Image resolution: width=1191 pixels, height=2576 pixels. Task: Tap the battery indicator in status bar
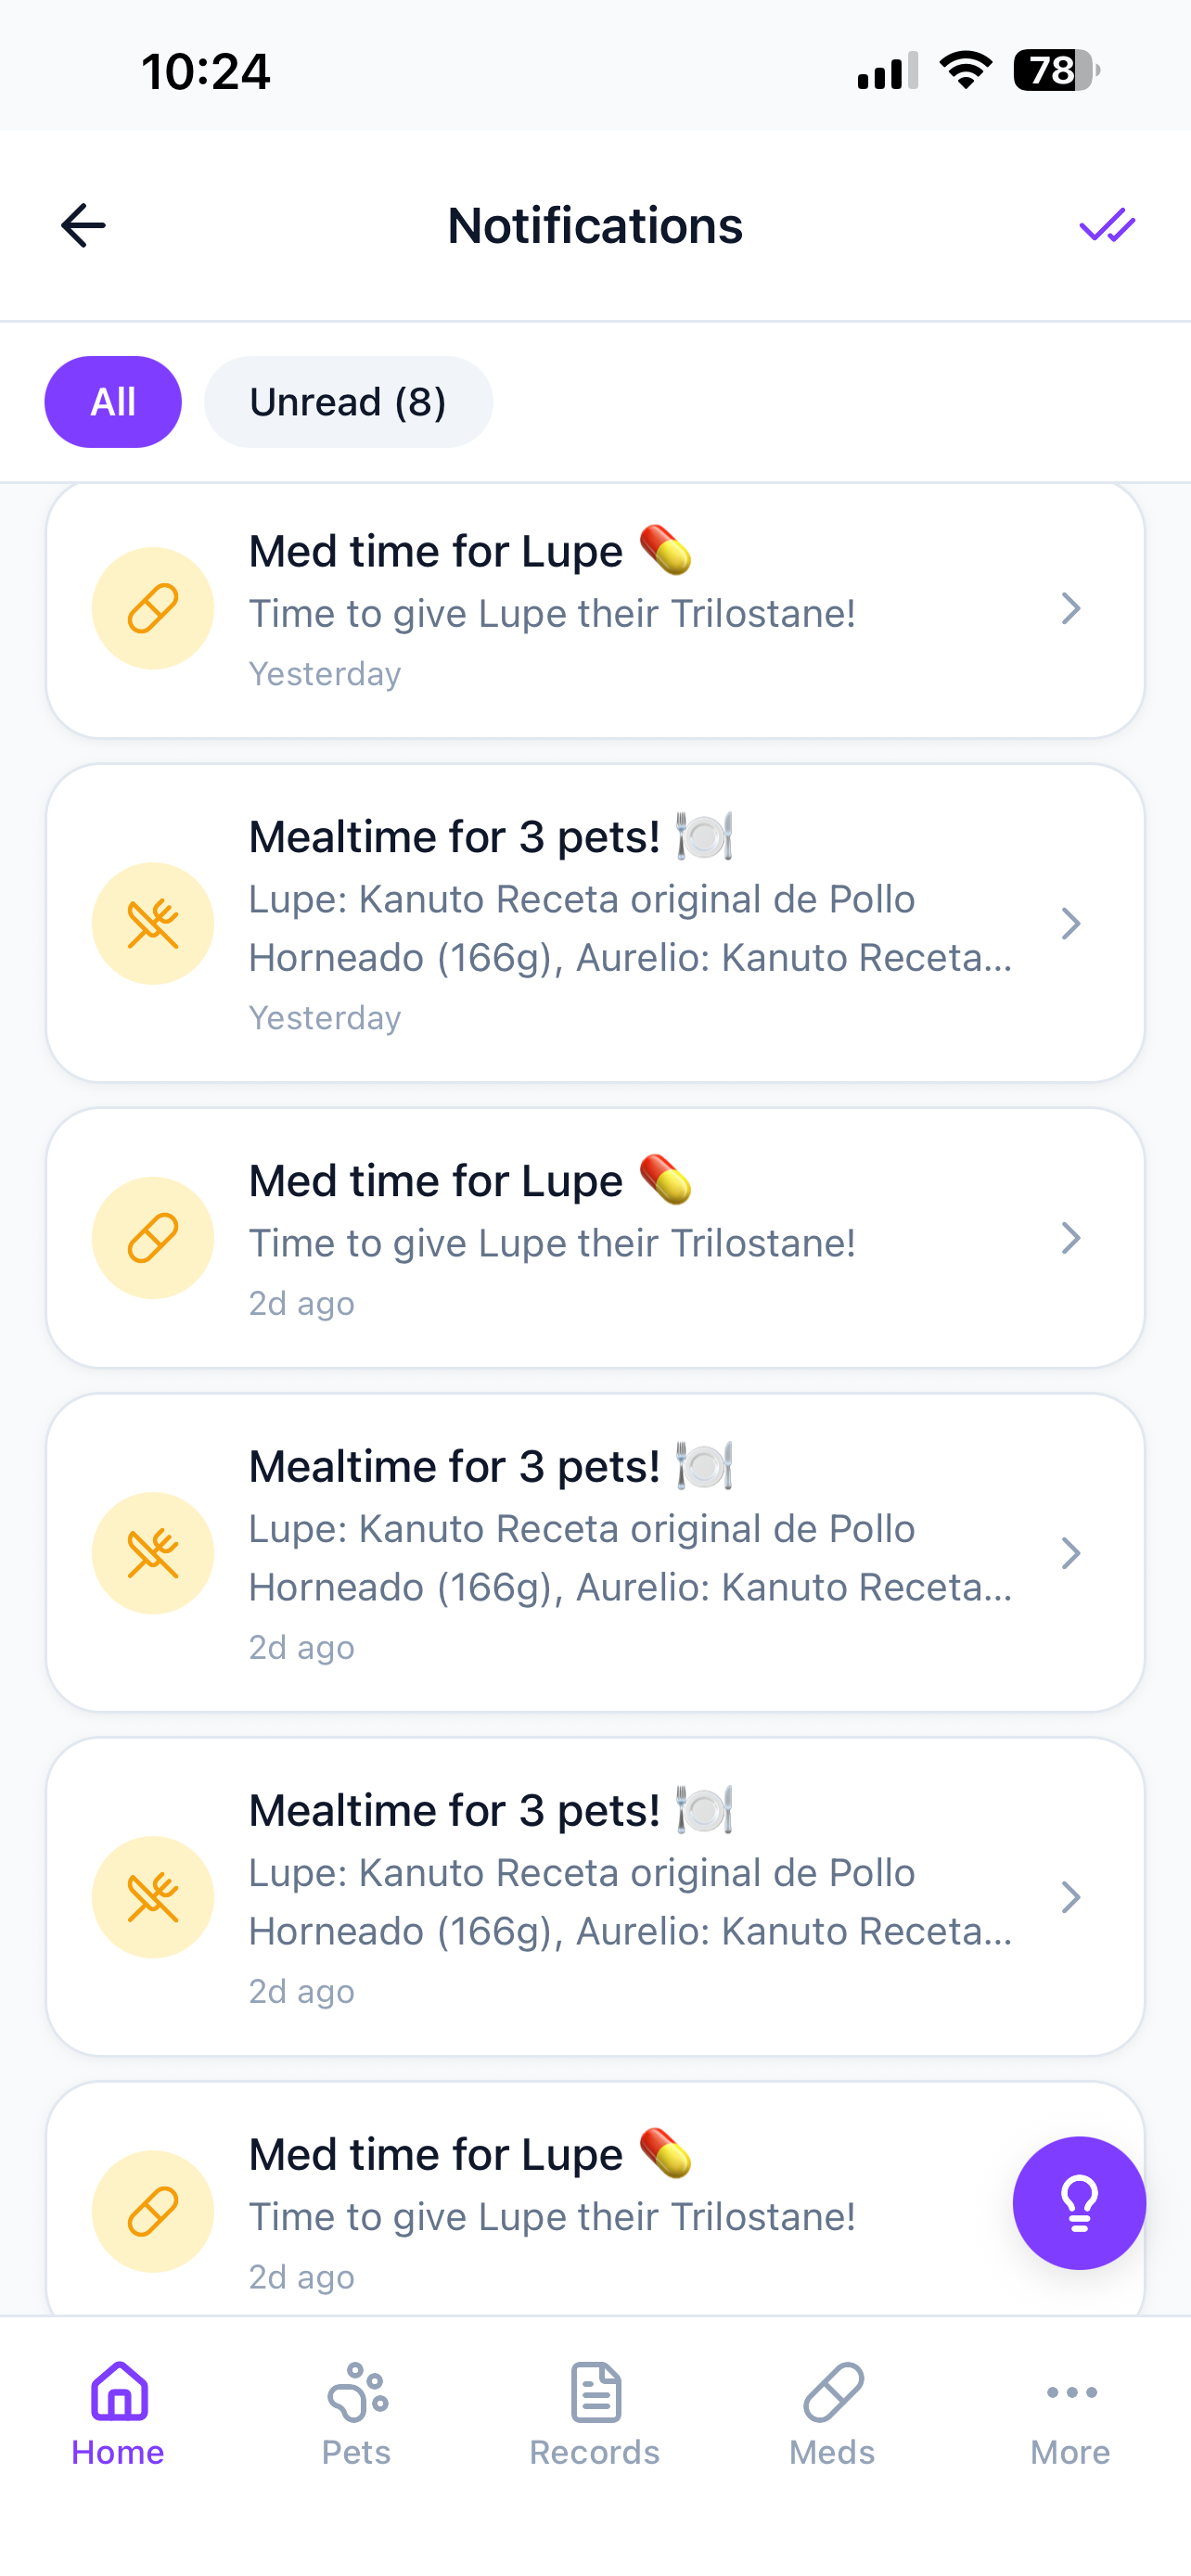tap(1056, 71)
